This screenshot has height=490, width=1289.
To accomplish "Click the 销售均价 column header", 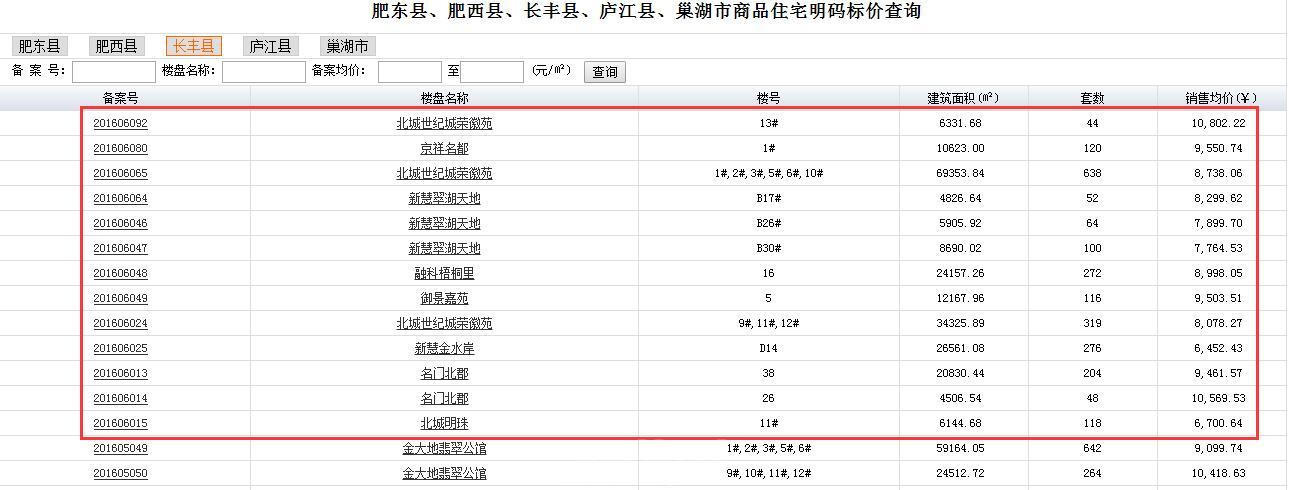I will tap(1220, 98).
